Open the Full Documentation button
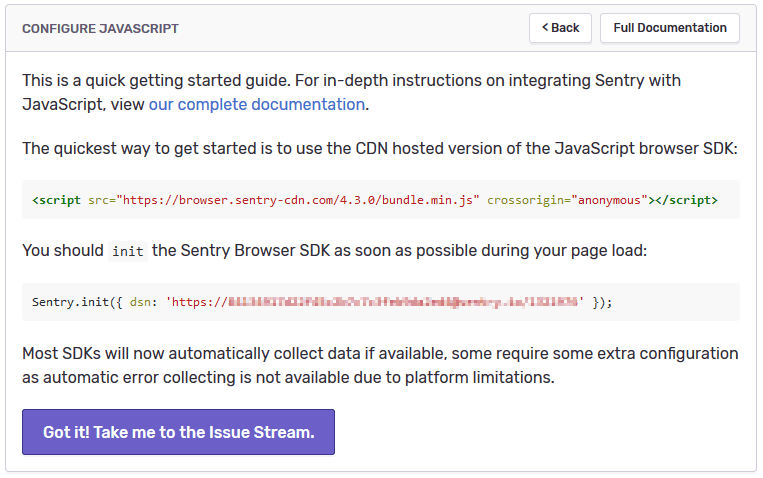Screen dimensions: 763x478 [x=669, y=28]
